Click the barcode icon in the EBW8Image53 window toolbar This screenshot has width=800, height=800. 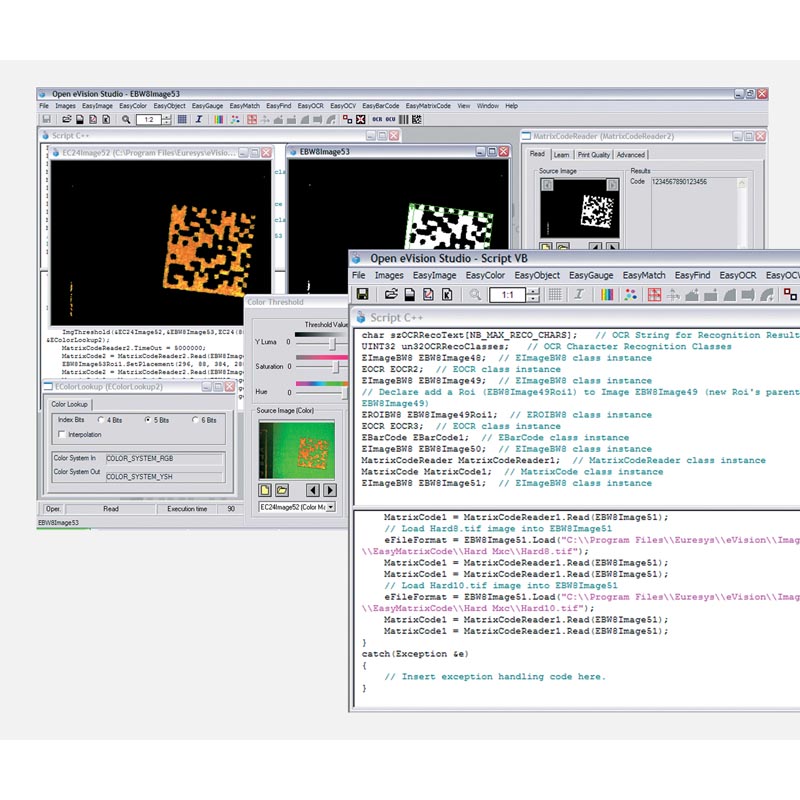pos(404,119)
